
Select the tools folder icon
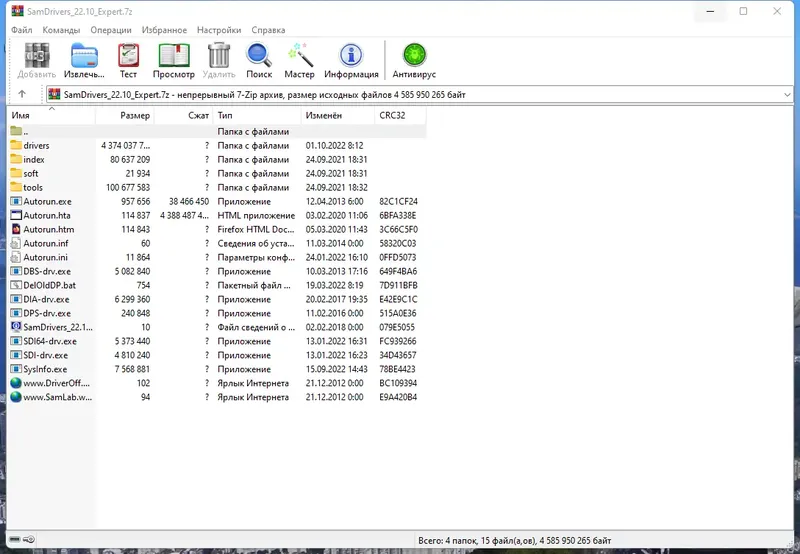pyautogui.click(x=16, y=187)
